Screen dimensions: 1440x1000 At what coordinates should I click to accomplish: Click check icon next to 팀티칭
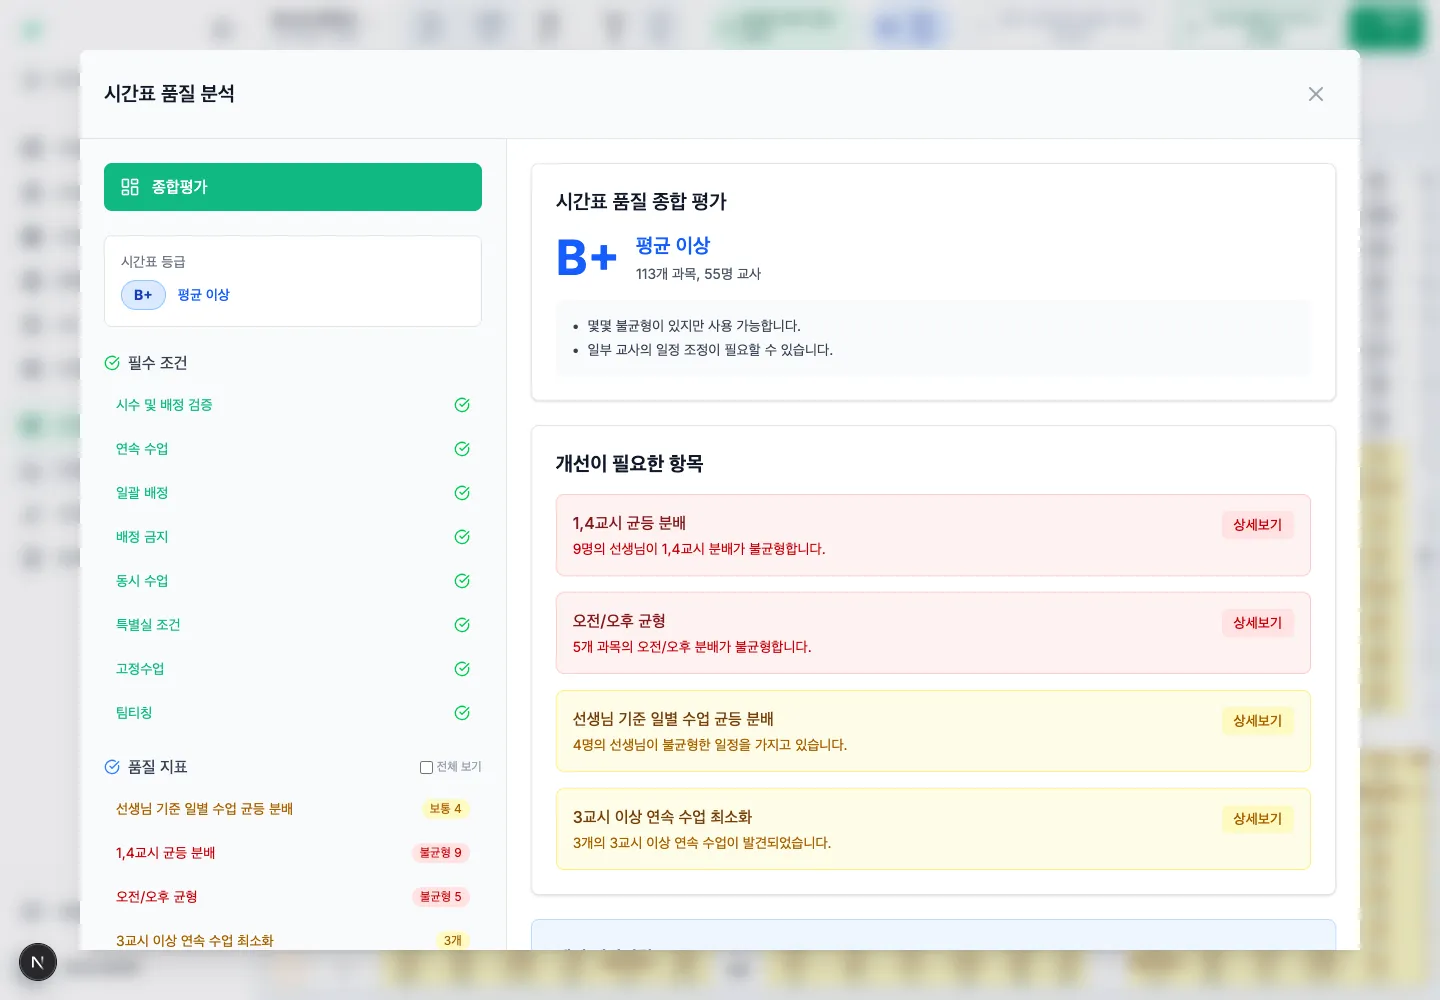coord(462,713)
